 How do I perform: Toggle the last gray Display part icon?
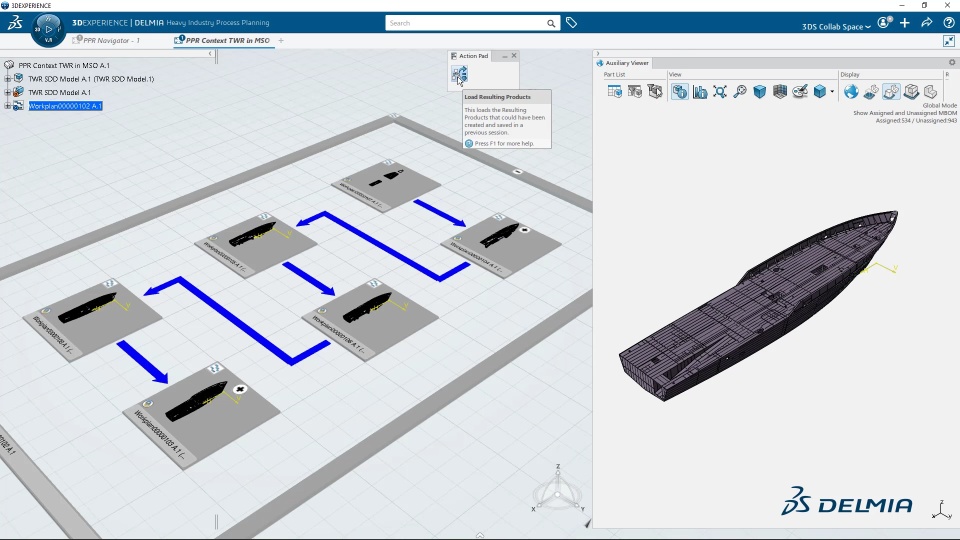pyautogui.click(x=931, y=91)
